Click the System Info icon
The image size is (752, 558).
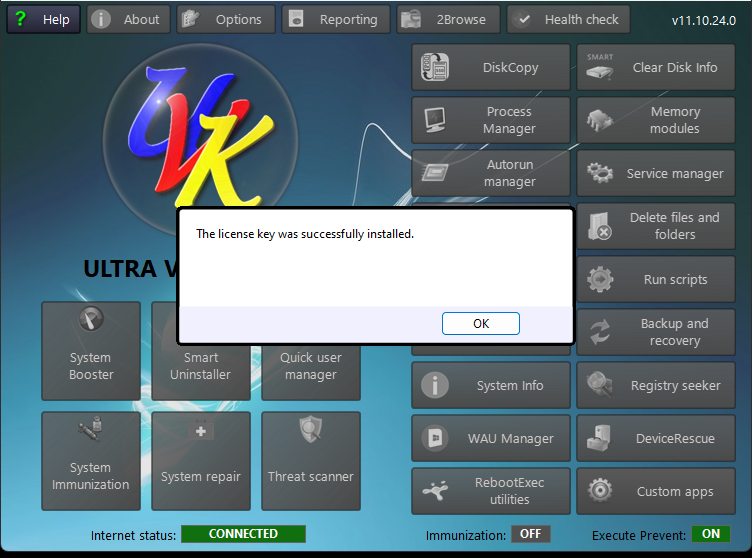tap(435, 385)
